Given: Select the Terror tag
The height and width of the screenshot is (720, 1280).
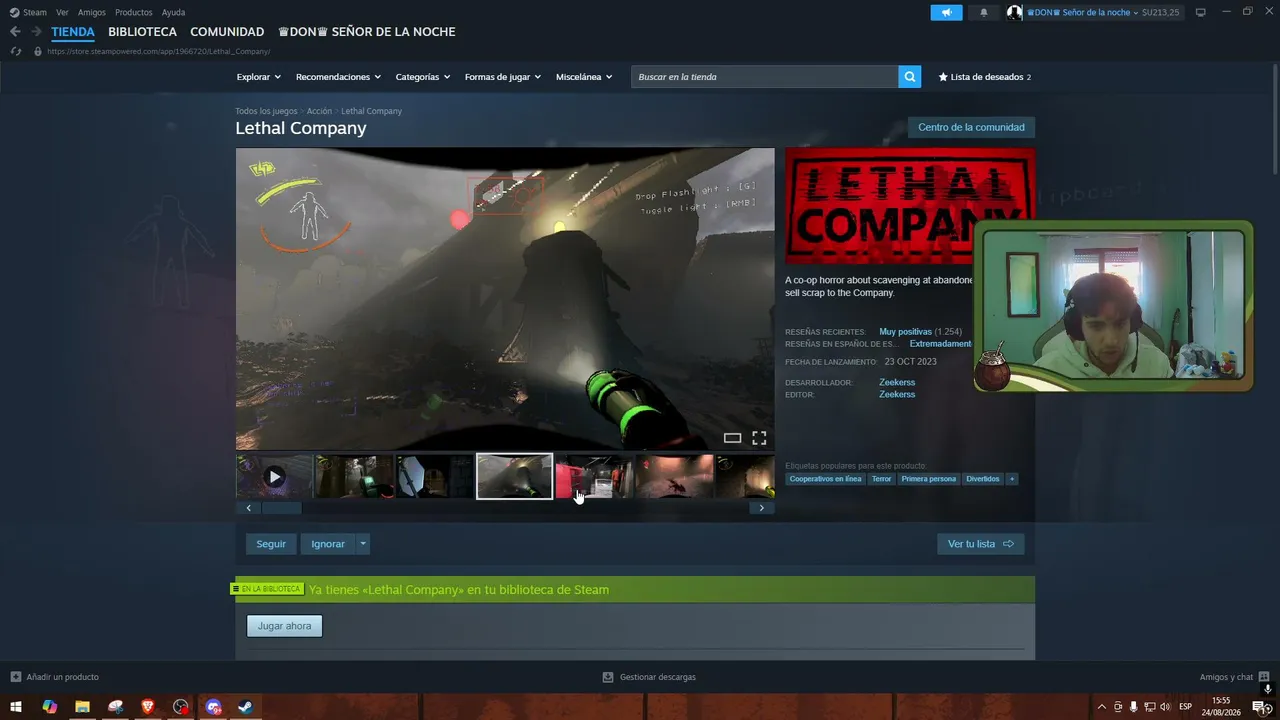Looking at the screenshot, I should (881, 479).
